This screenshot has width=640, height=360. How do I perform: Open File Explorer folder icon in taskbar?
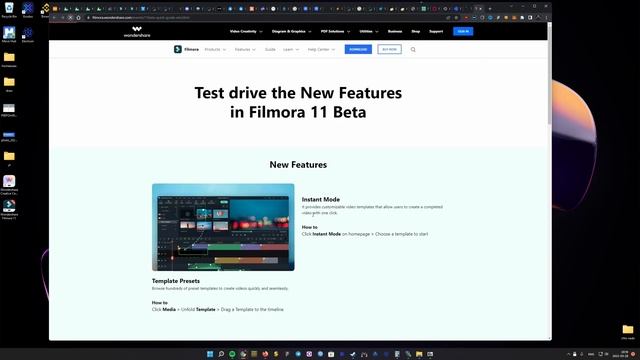coord(419,354)
